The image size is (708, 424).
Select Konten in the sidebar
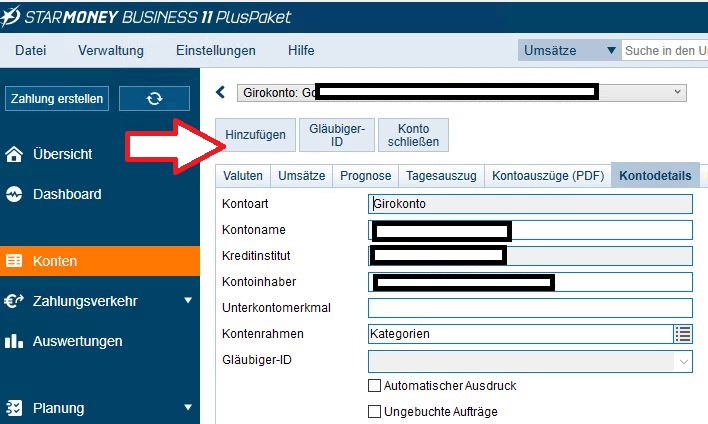coord(100,261)
